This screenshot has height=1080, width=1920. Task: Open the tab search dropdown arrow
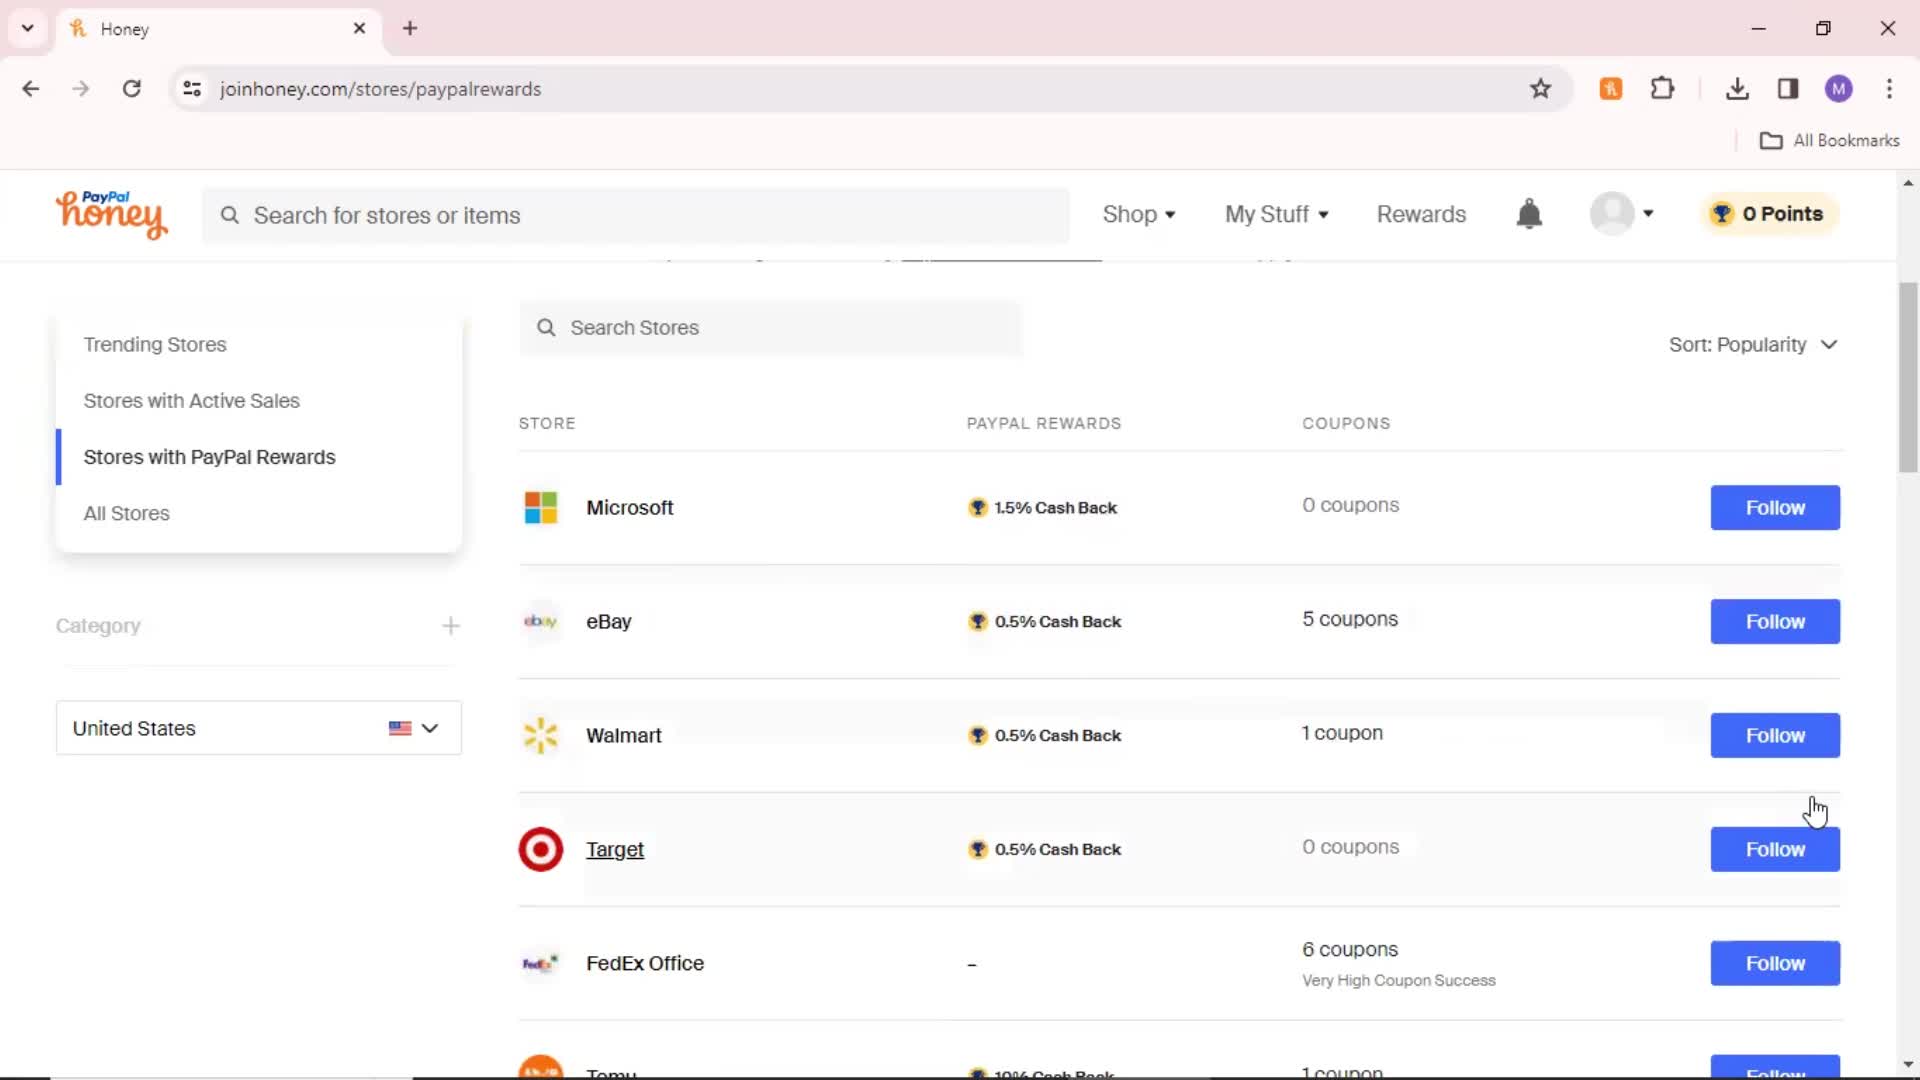[28, 28]
